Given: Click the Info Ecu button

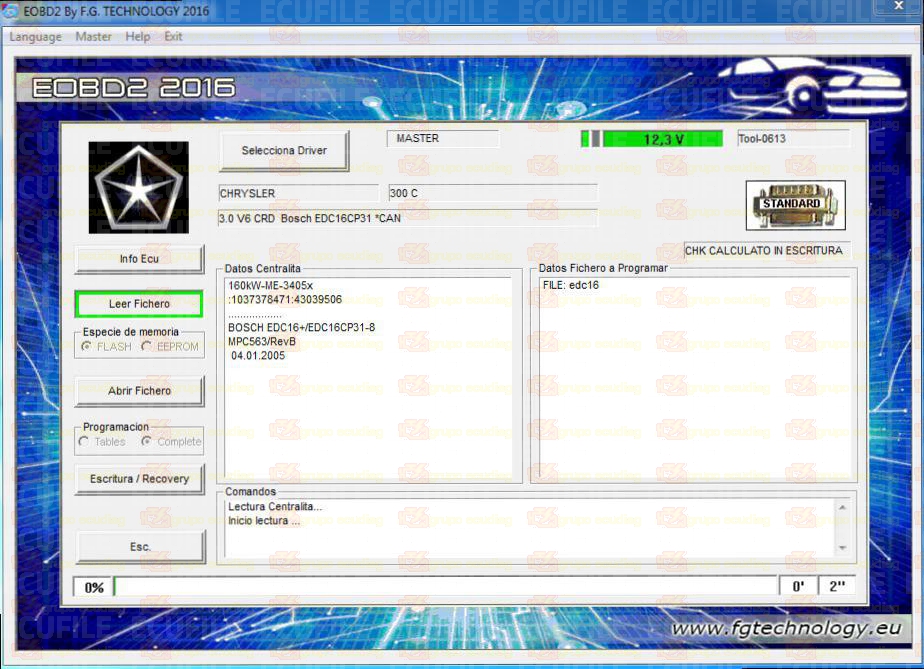Looking at the screenshot, I should pos(140,259).
